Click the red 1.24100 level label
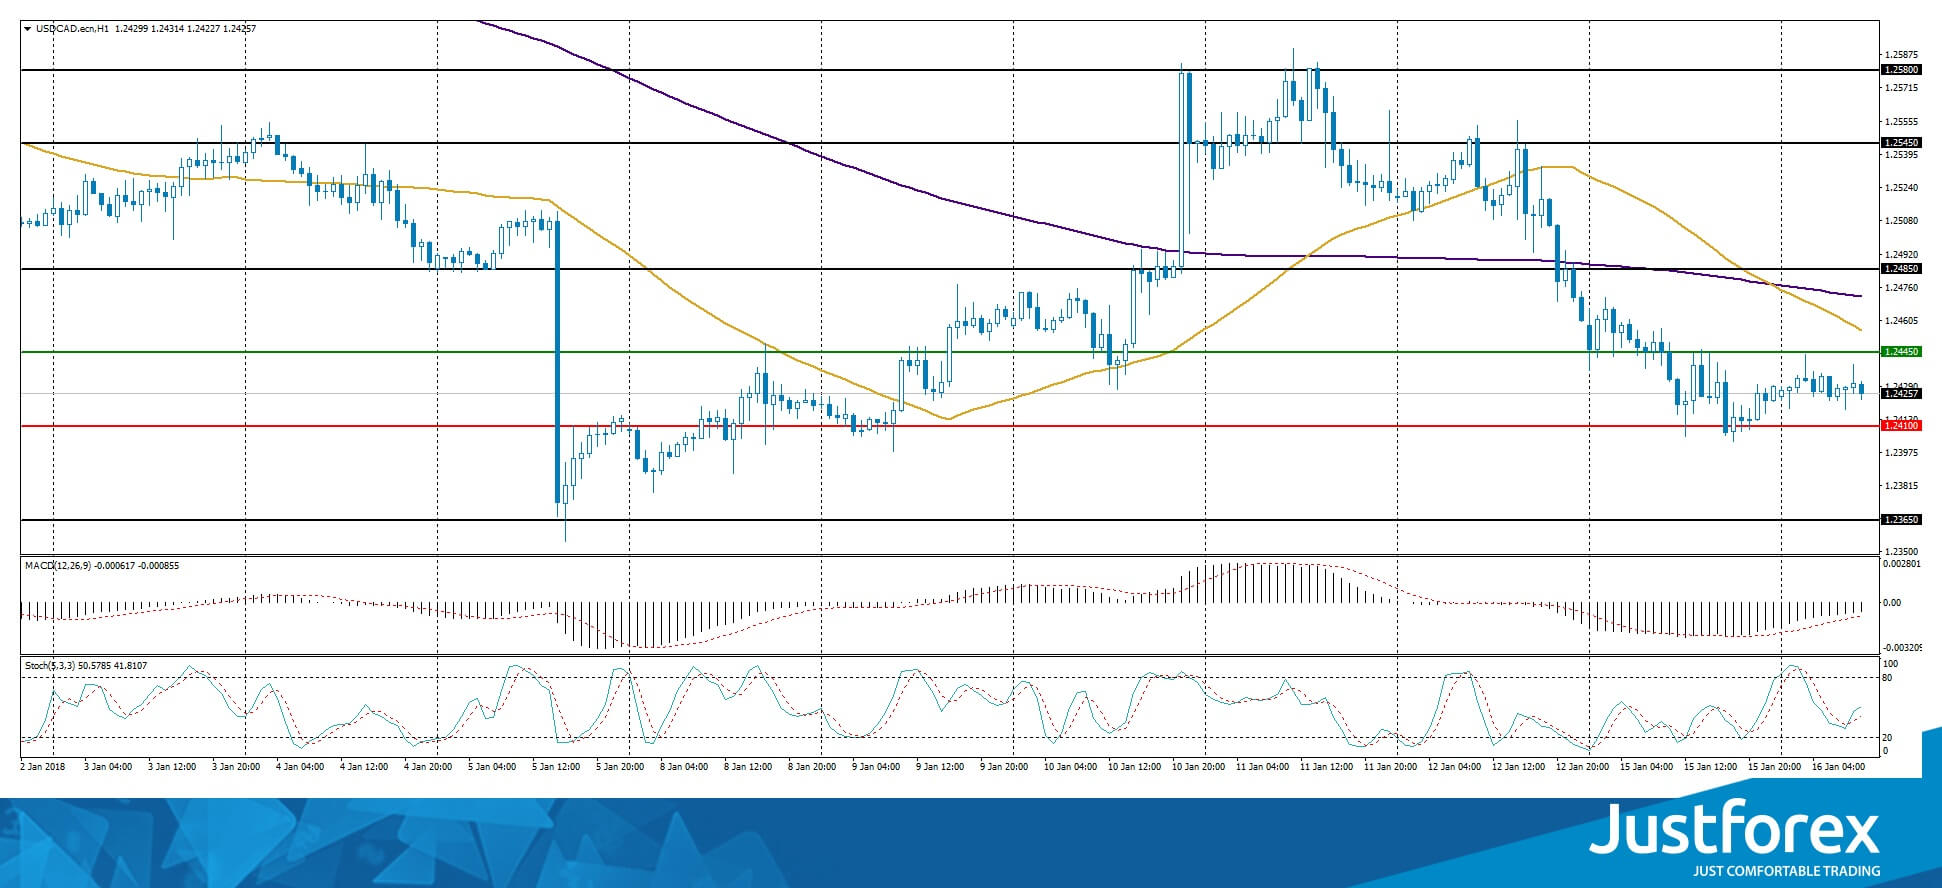Image resolution: width=1942 pixels, height=888 pixels. (1901, 426)
